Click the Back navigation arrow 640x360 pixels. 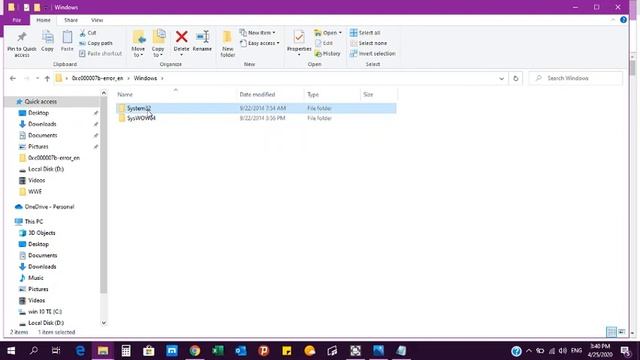(13, 78)
